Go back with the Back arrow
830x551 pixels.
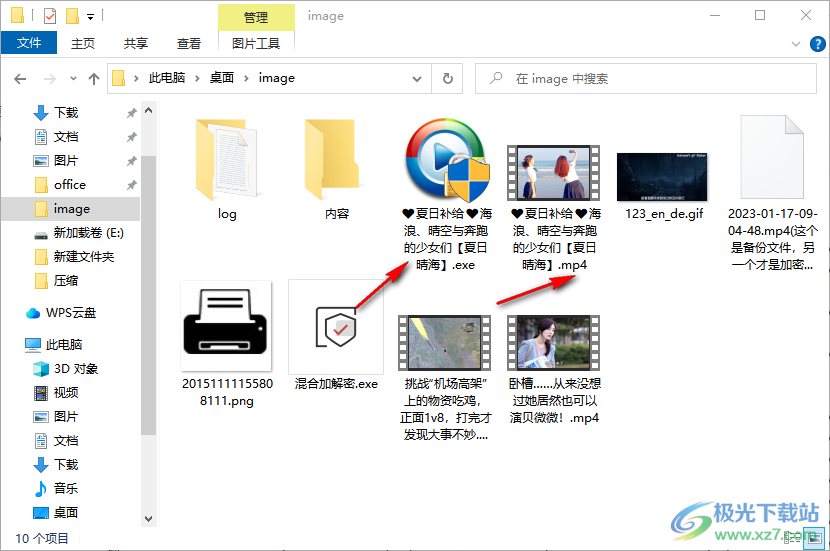click(20, 79)
